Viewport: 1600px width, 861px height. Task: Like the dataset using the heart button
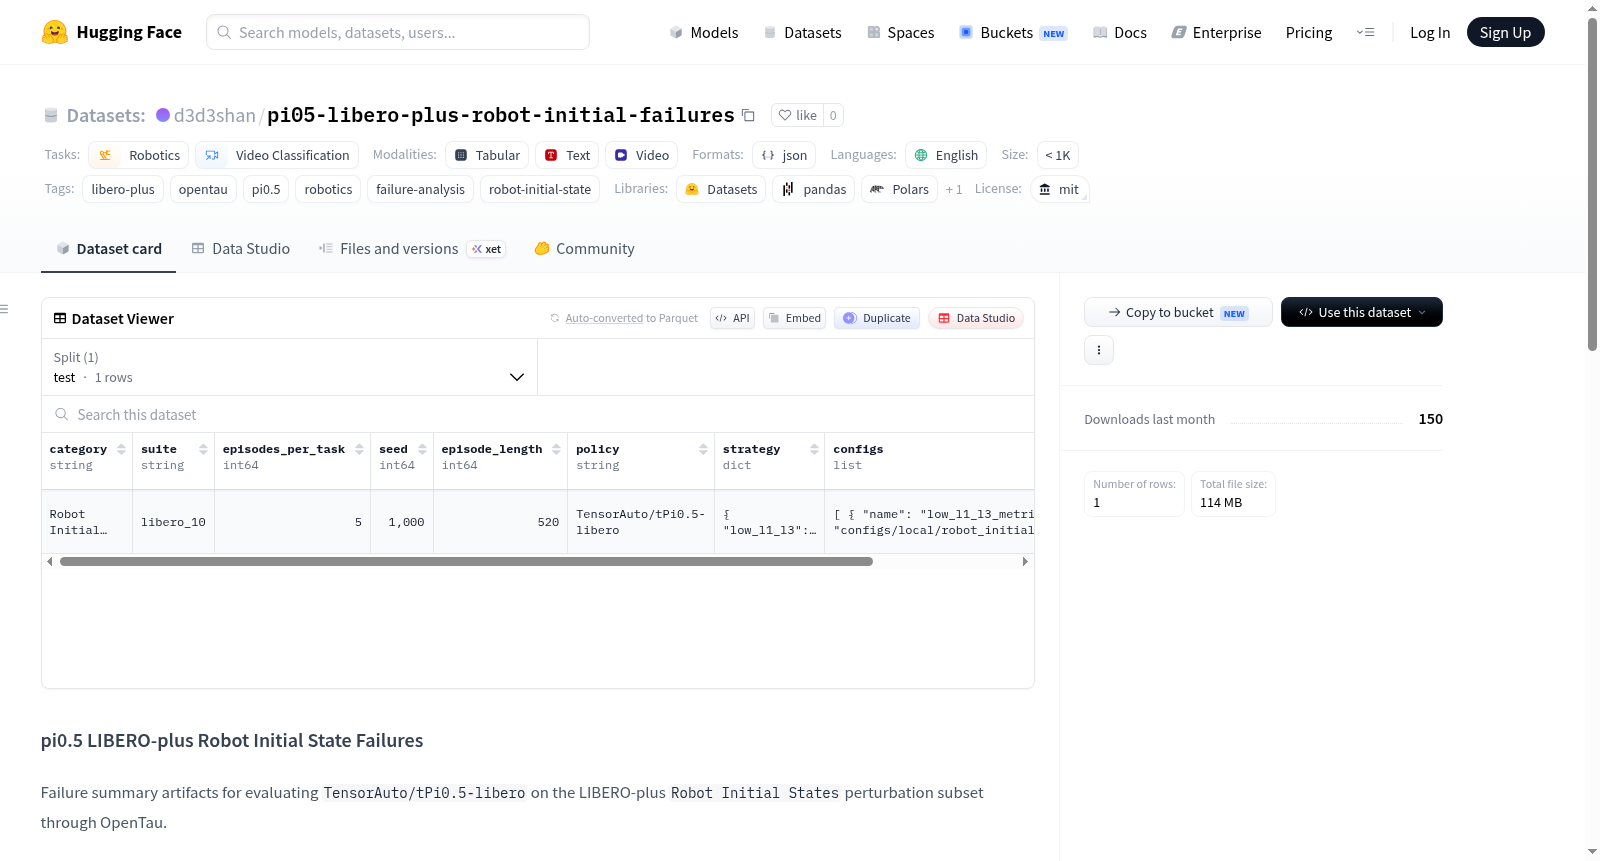click(798, 115)
